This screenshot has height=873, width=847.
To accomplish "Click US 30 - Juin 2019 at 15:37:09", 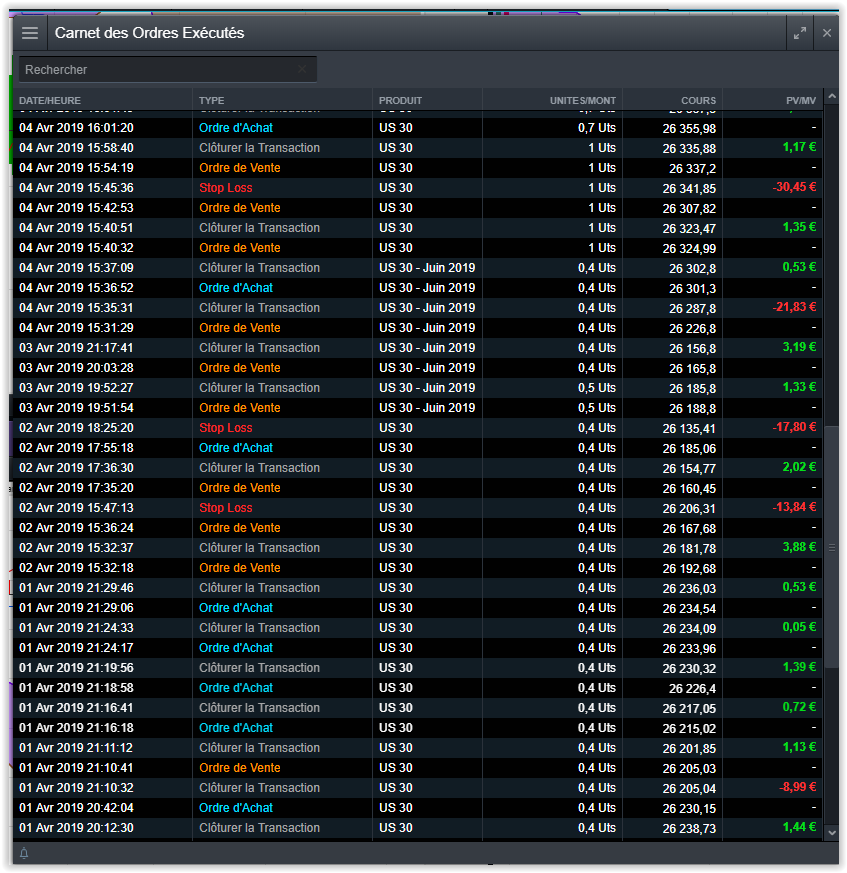I will pos(427,268).
